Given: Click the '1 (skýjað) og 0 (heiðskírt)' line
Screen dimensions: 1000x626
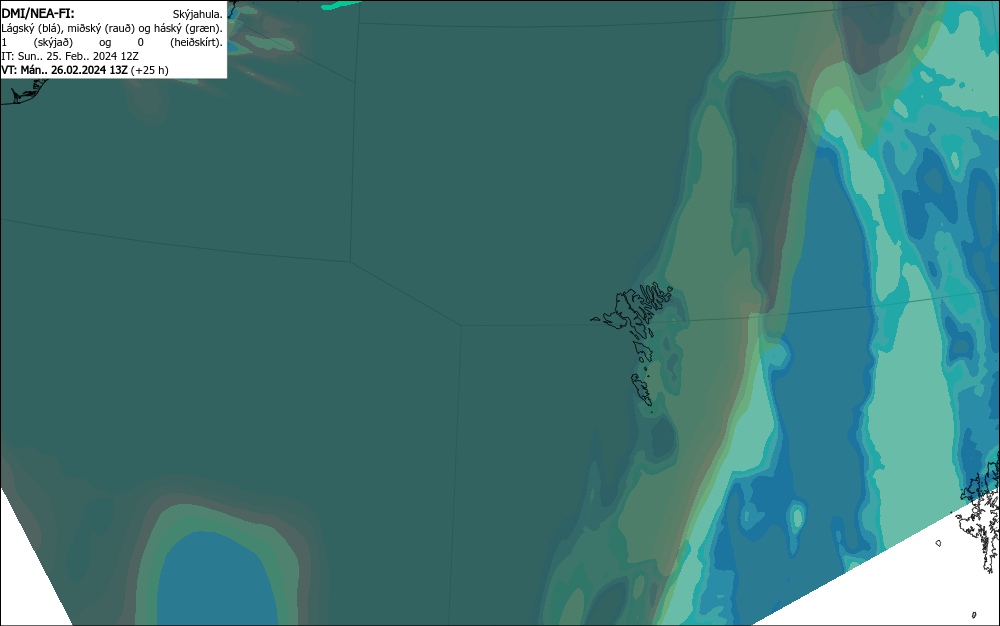Looking at the screenshot, I should (x=112, y=42).
